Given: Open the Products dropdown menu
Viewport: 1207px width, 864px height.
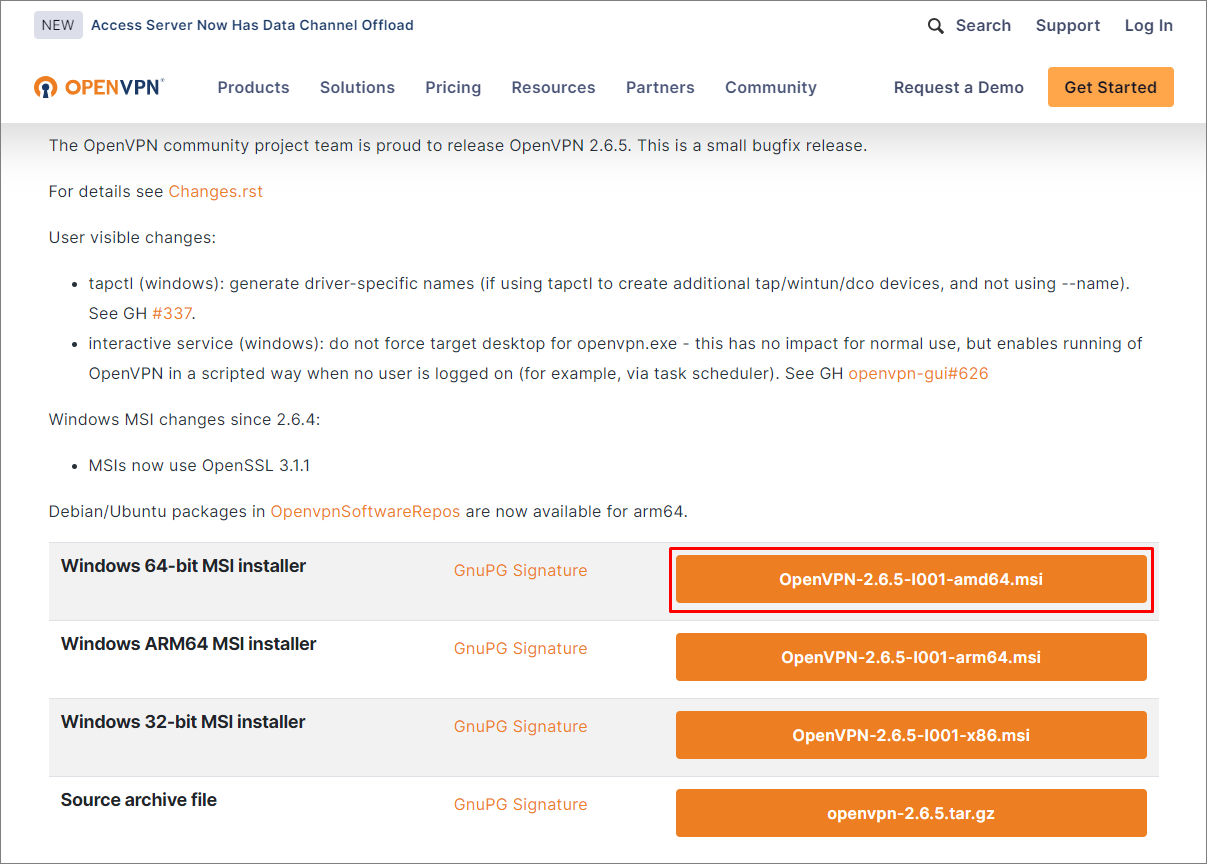Looking at the screenshot, I should (253, 87).
